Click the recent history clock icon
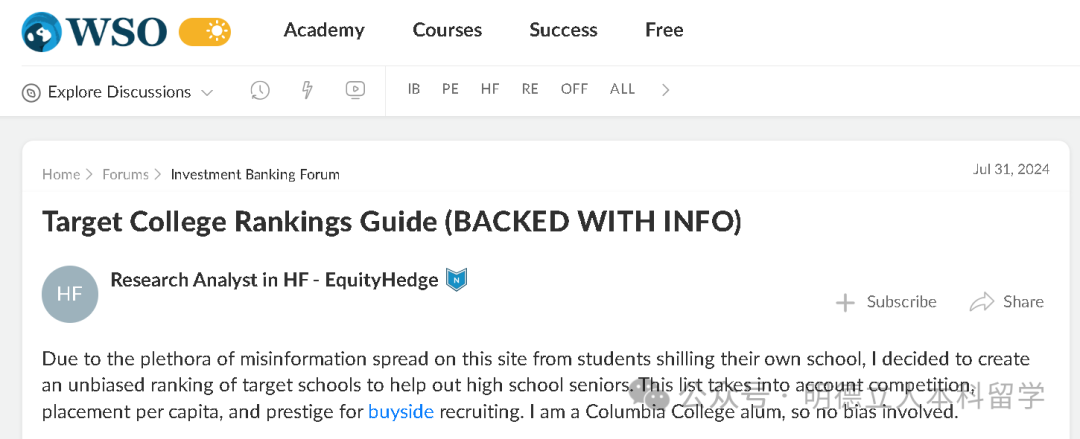Viewport: 1080px width, 439px height. 260,90
